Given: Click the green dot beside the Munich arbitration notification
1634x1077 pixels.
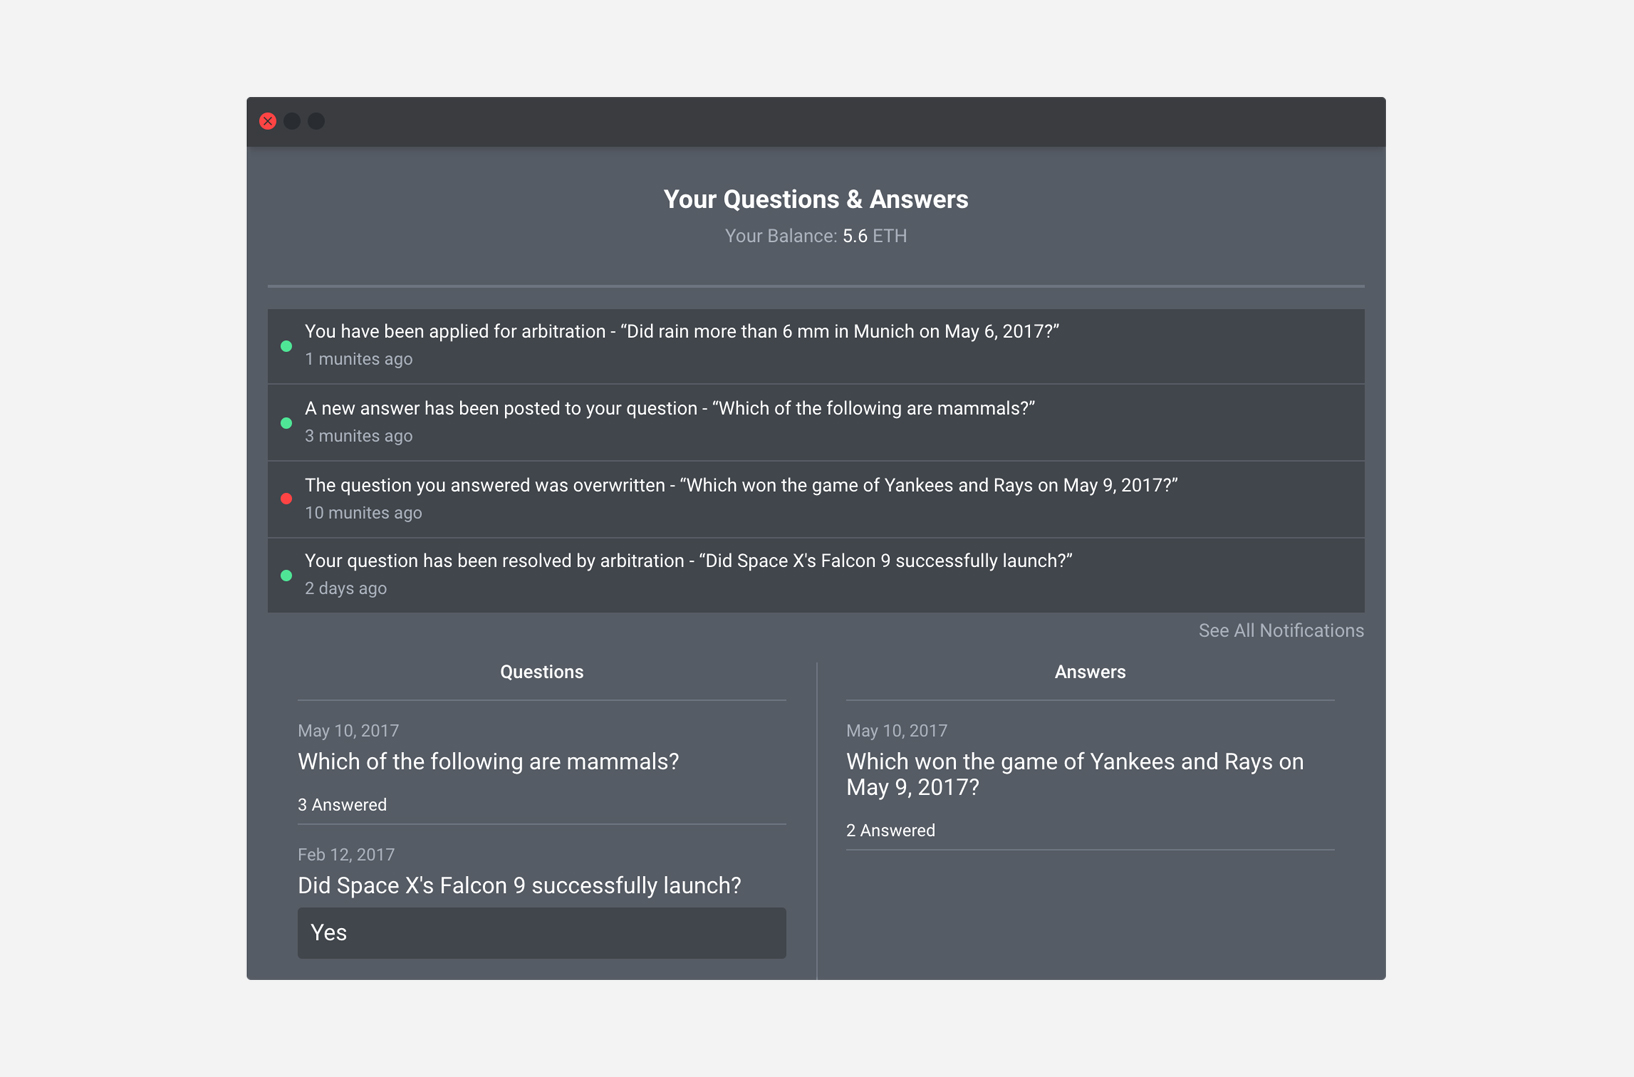Looking at the screenshot, I should pos(286,346).
